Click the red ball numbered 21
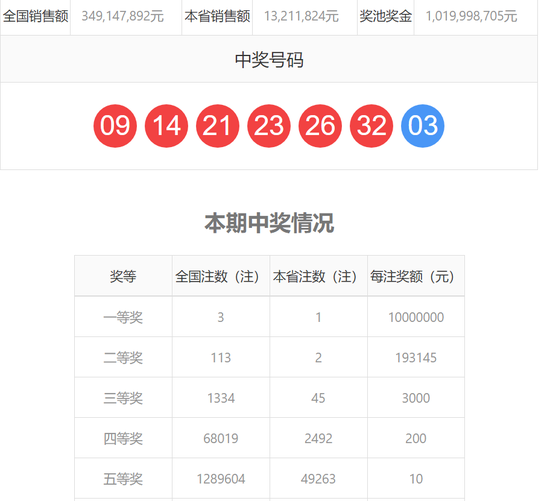 (217, 126)
